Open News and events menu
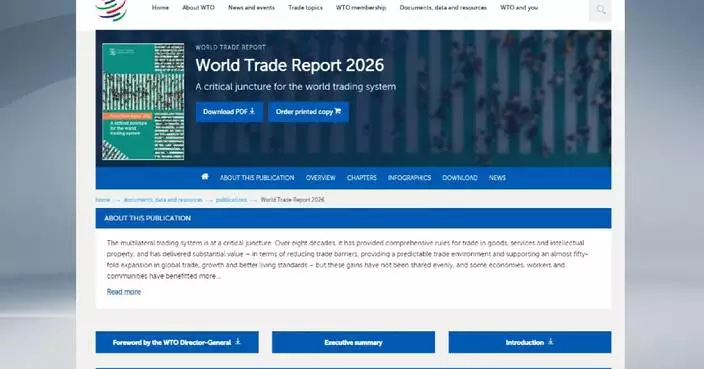The image size is (704, 369). pyautogui.click(x=251, y=8)
